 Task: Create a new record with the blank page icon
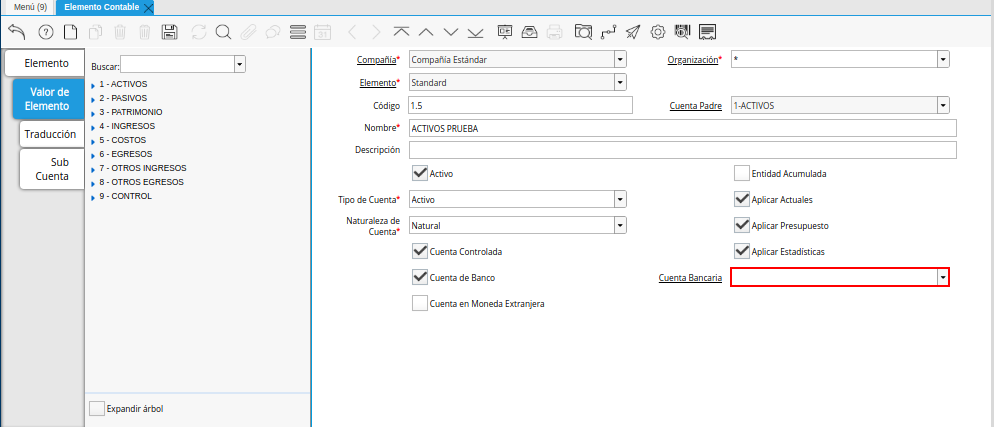tap(70, 32)
